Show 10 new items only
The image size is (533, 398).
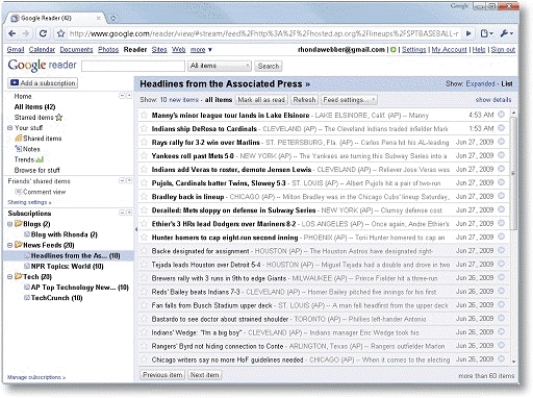point(179,100)
